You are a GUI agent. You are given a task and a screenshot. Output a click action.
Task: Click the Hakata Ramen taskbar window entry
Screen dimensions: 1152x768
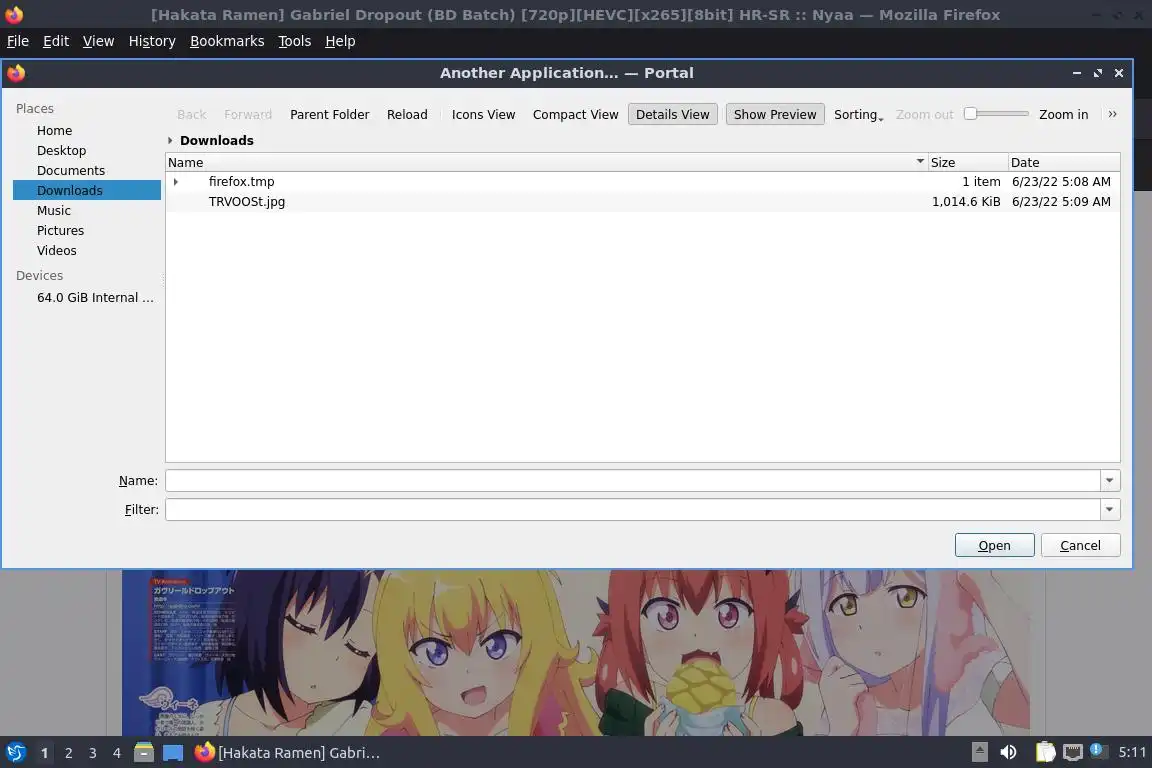(287, 753)
